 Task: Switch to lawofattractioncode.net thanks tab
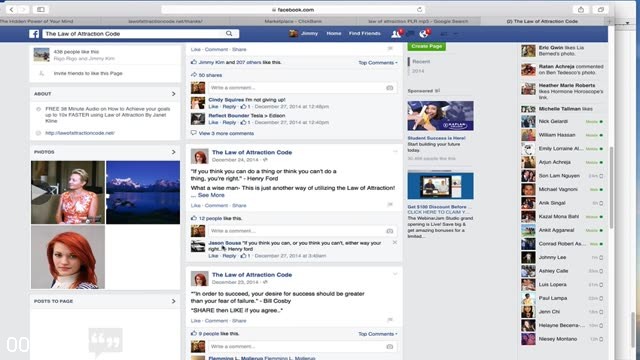[x=165, y=21]
